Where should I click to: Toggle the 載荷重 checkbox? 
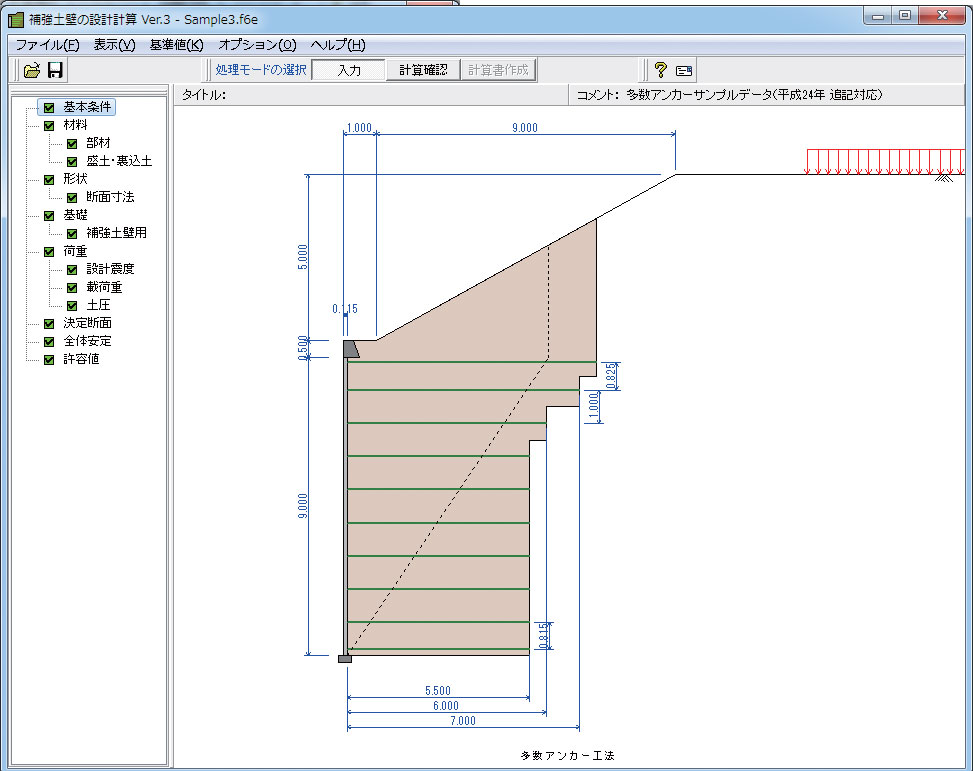click(72, 287)
